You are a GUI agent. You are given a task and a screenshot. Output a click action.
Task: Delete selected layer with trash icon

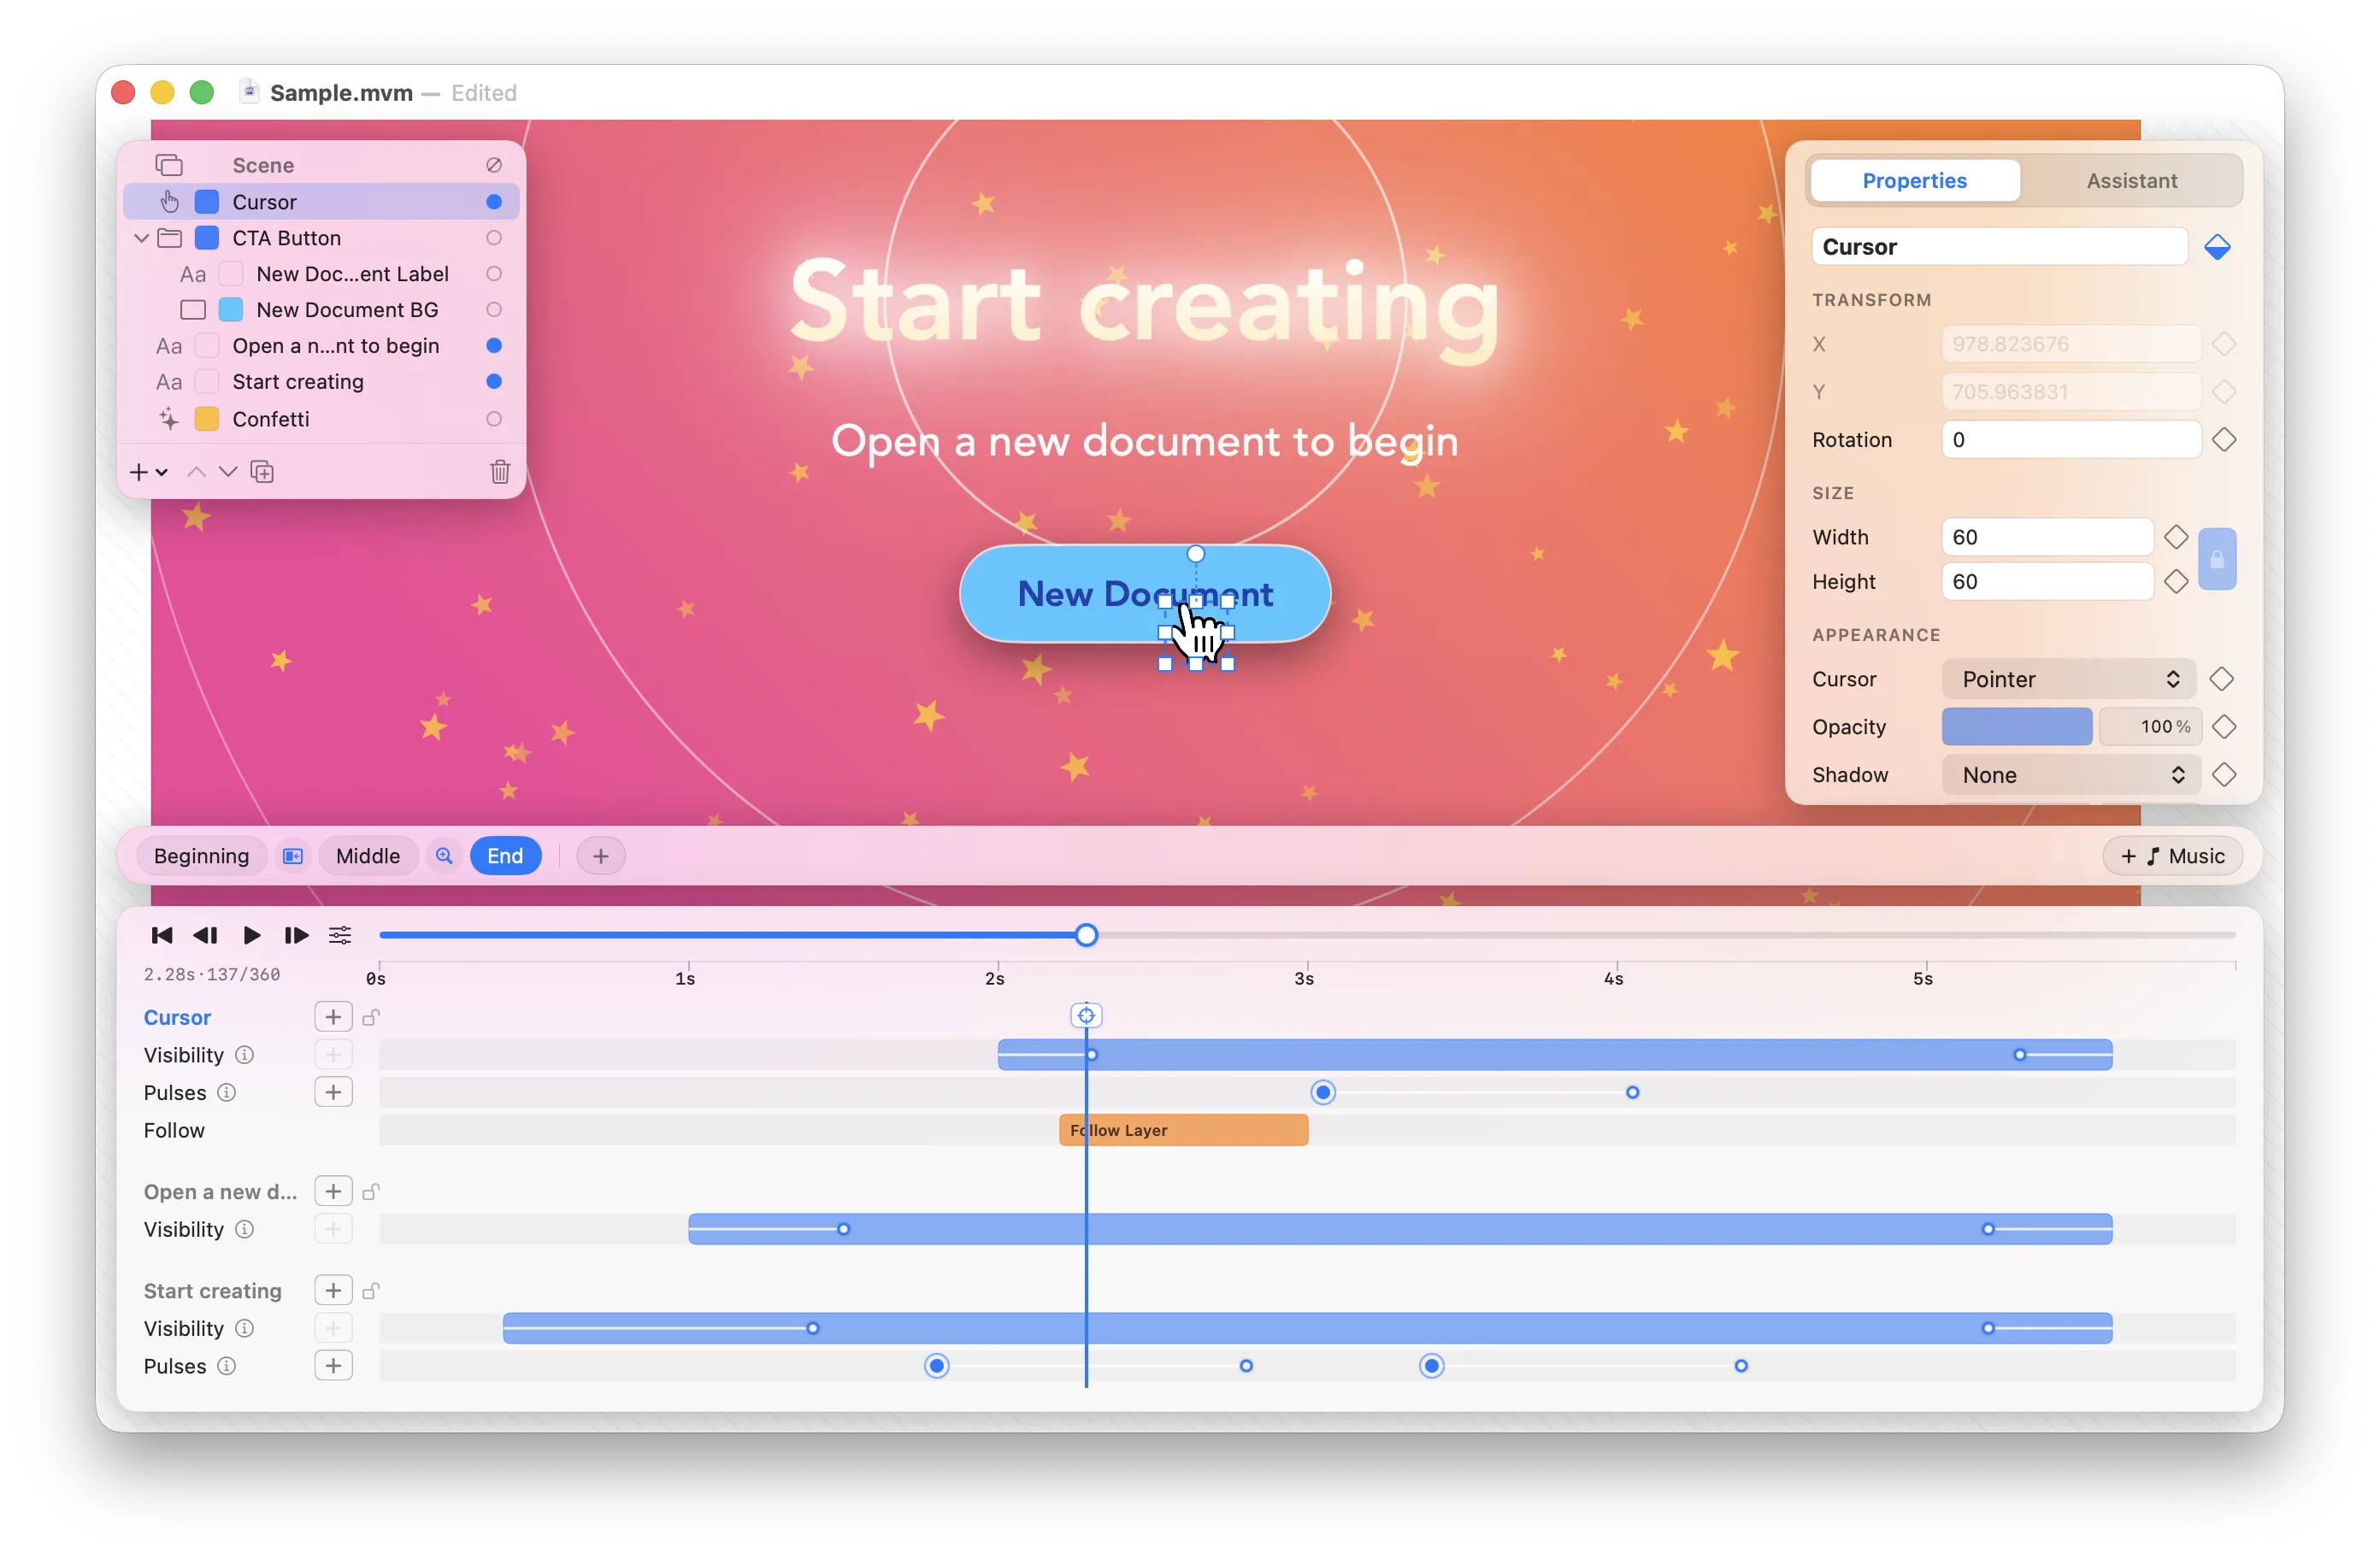(x=500, y=471)
